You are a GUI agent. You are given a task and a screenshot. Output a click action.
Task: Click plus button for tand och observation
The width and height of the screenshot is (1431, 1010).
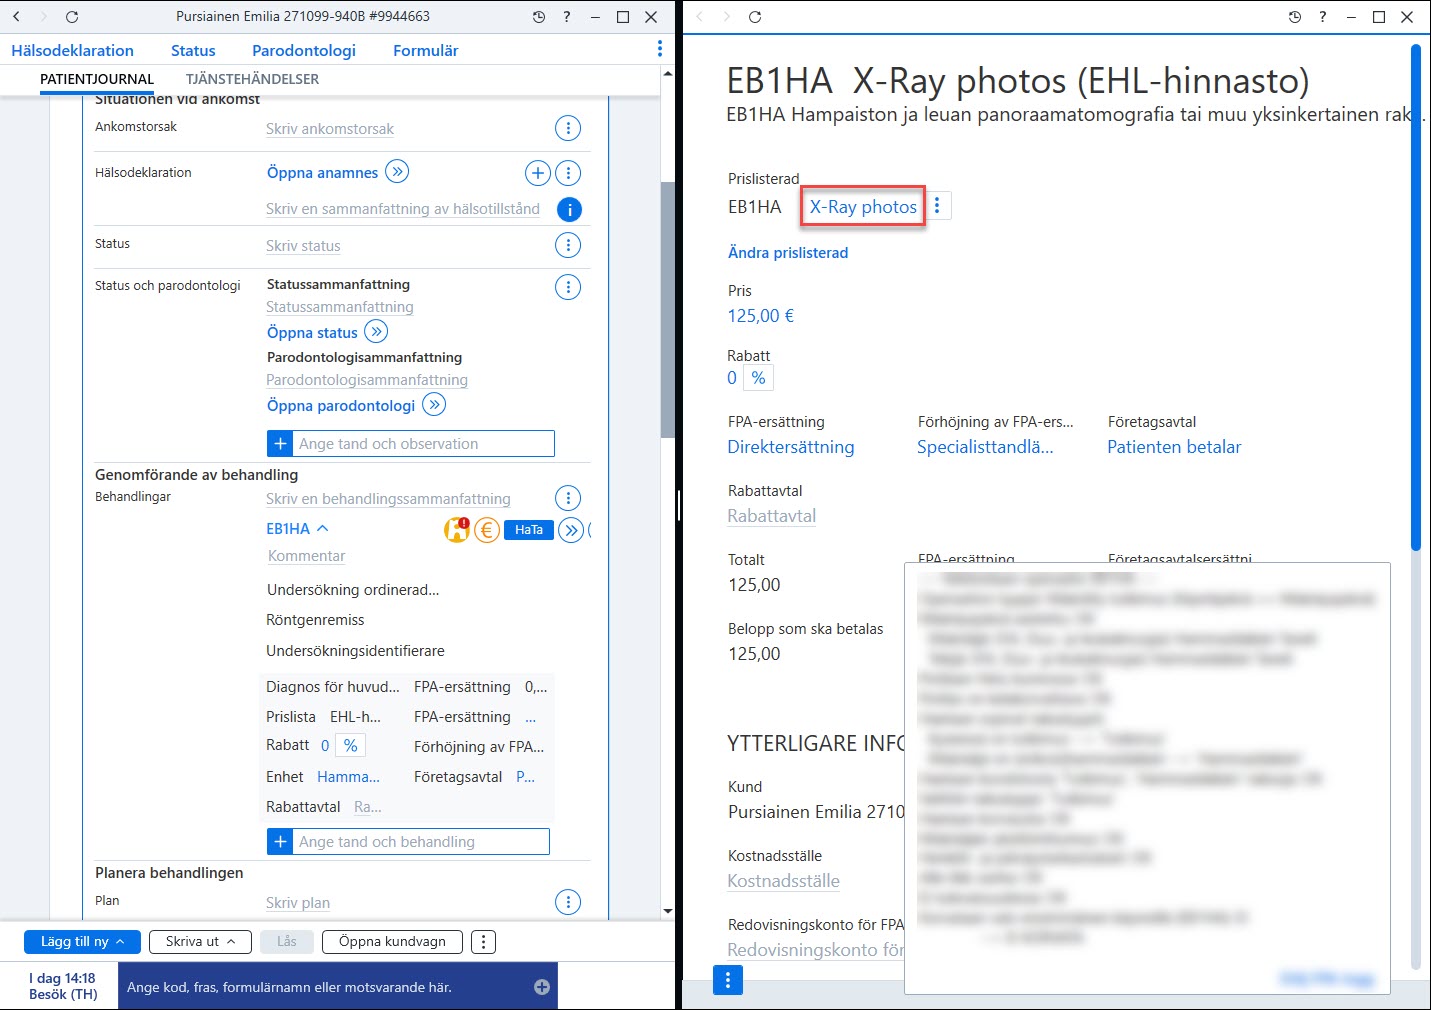click(x=280, y=444)
